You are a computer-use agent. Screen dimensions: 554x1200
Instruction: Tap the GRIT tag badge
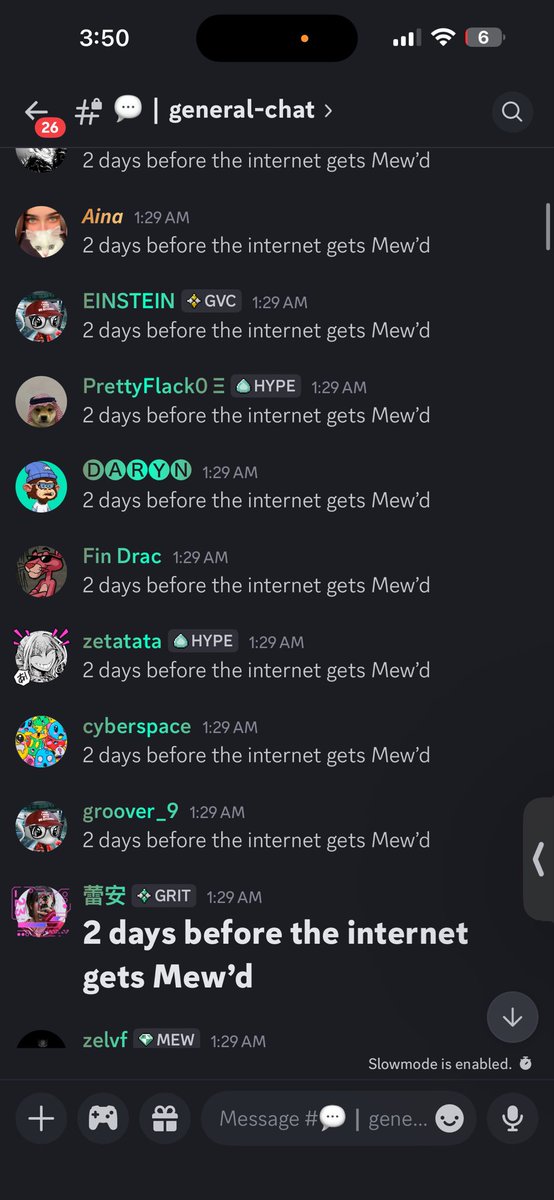[x=164, y=896]
